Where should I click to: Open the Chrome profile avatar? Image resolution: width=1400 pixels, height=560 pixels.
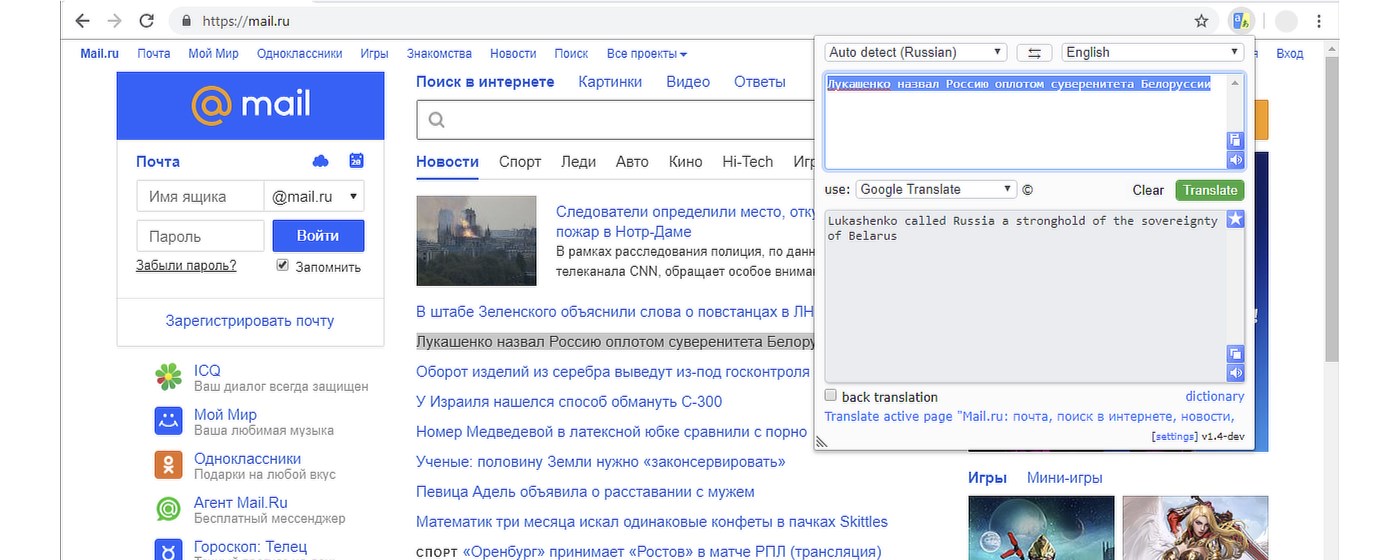click(1286, 20)
